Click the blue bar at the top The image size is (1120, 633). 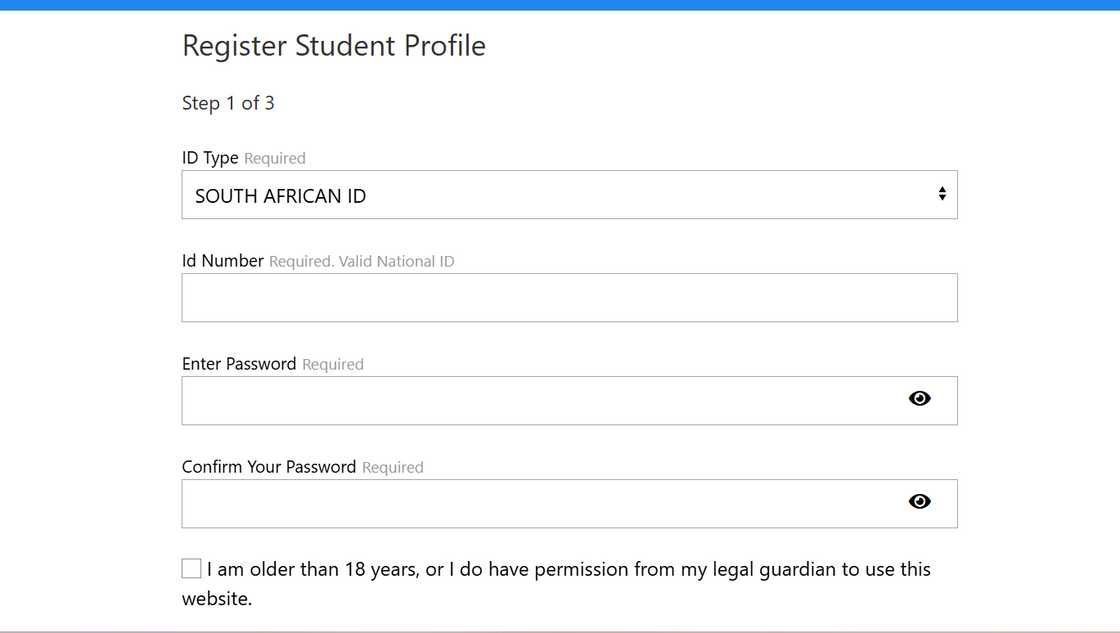point(560,6)
